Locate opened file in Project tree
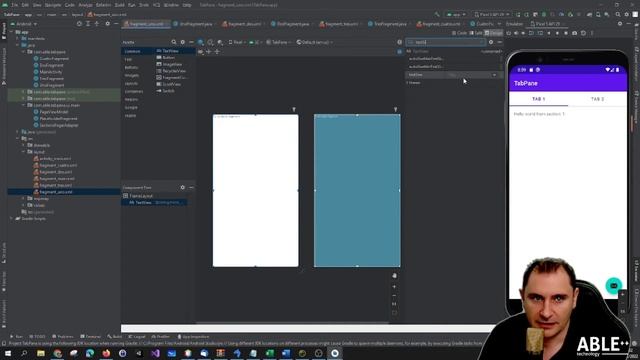Viewport: 640px width, 360px height. 79,24
